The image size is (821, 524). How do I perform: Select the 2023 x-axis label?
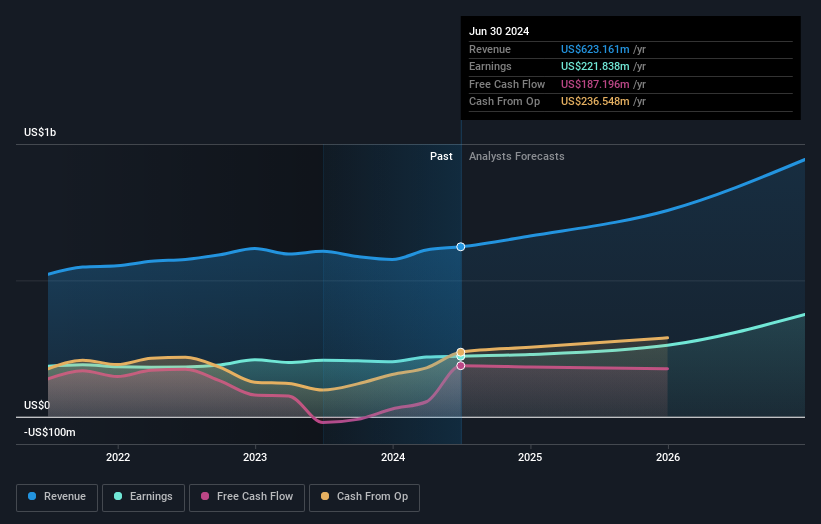[x=255, y=457]
